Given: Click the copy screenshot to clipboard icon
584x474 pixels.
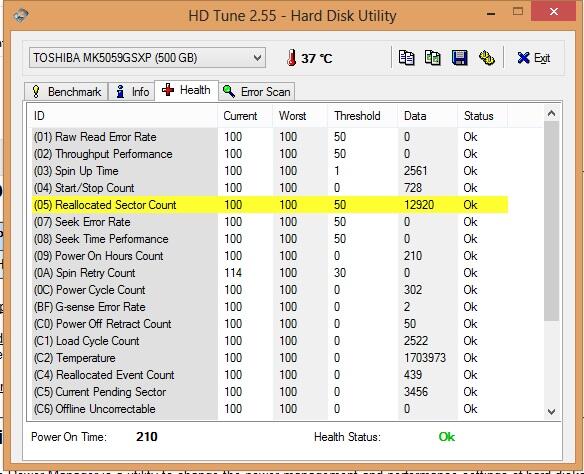Looking at the screenshot, I should tap(433, 58).
